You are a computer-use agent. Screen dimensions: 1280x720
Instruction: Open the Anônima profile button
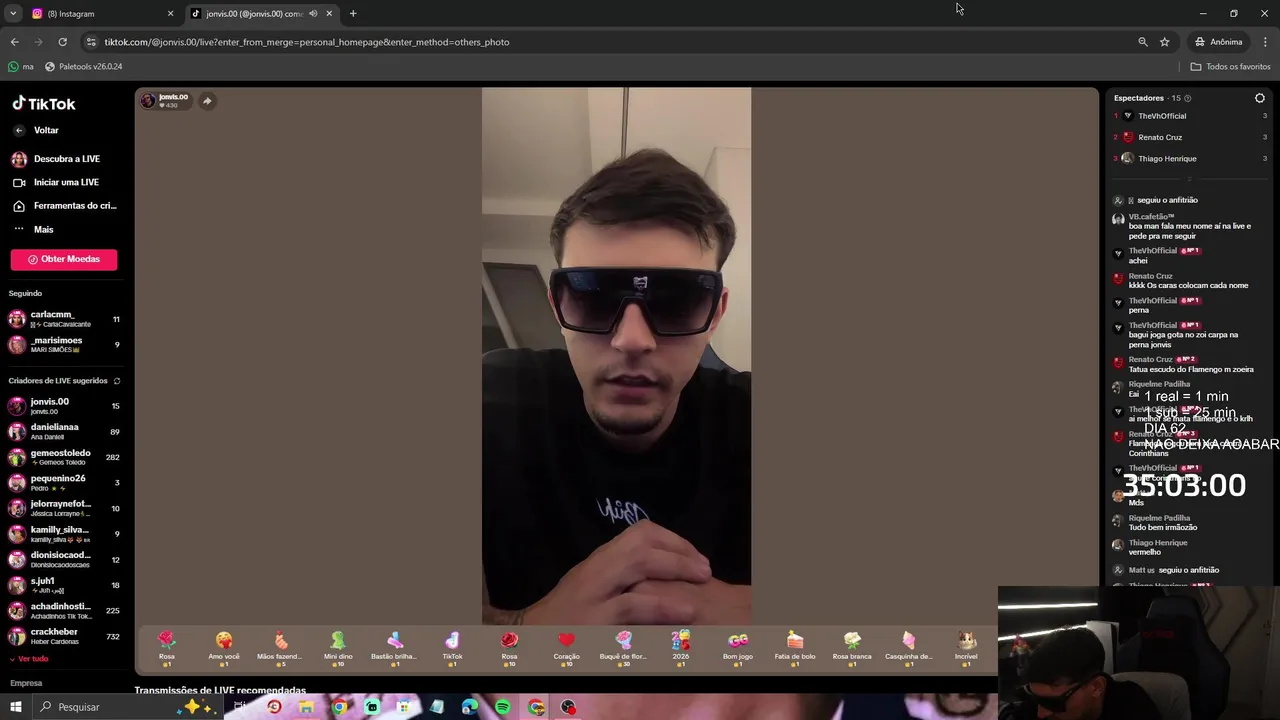pyautogui.click(x=1218, y=42)
